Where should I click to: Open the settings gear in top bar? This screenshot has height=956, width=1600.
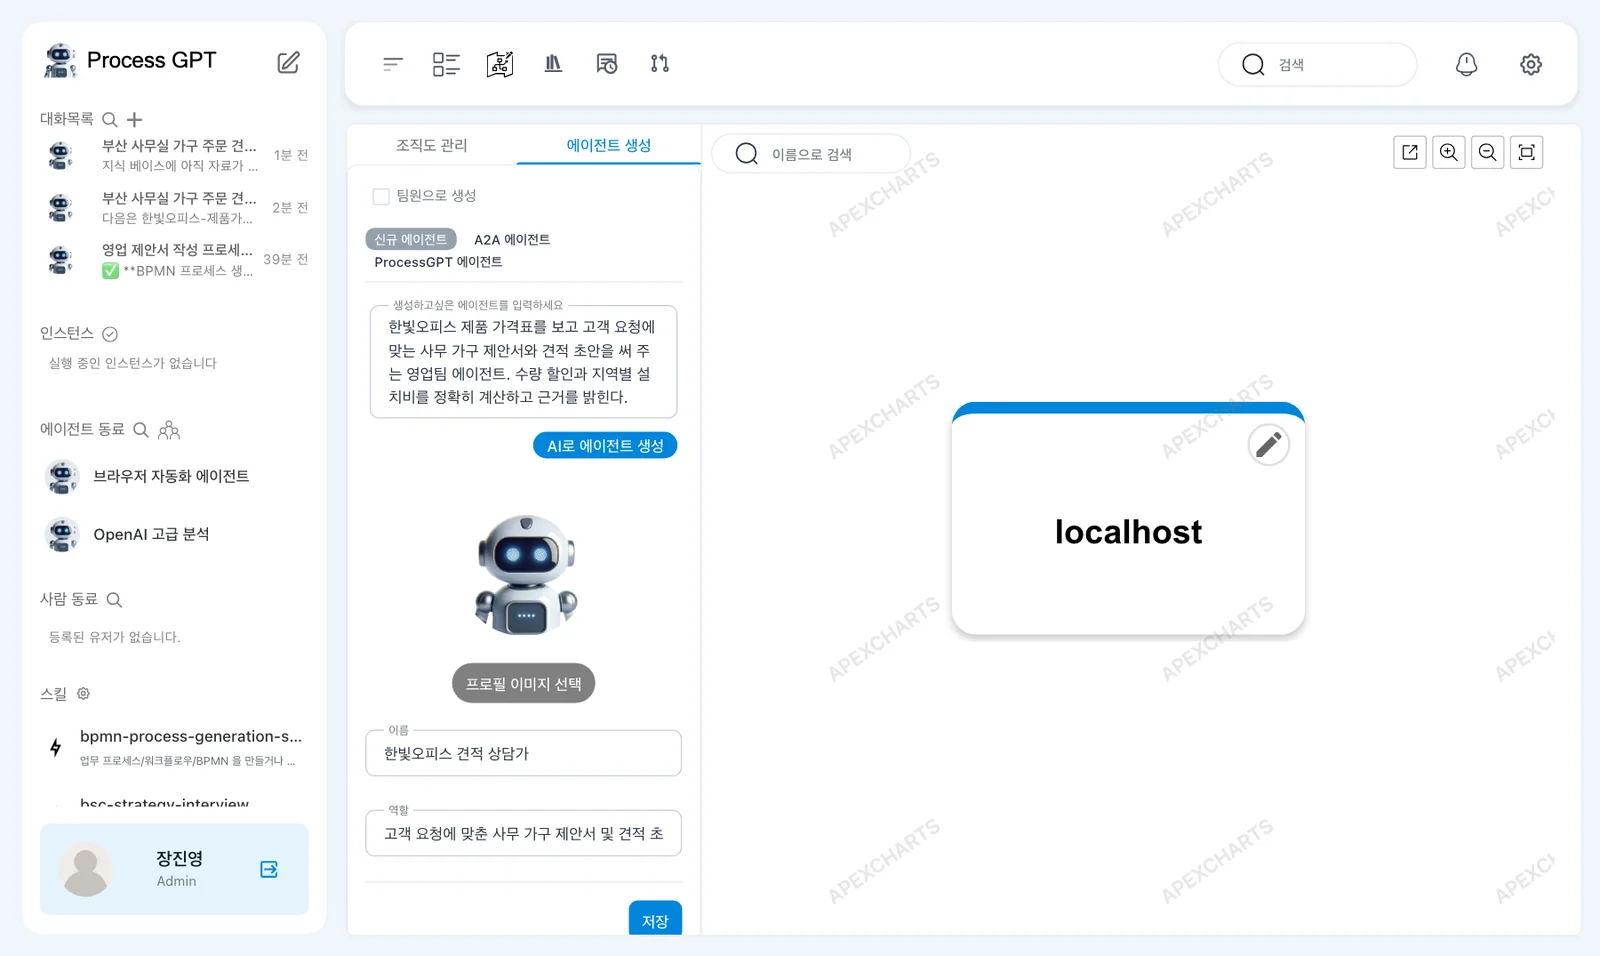click(1531, 64)
